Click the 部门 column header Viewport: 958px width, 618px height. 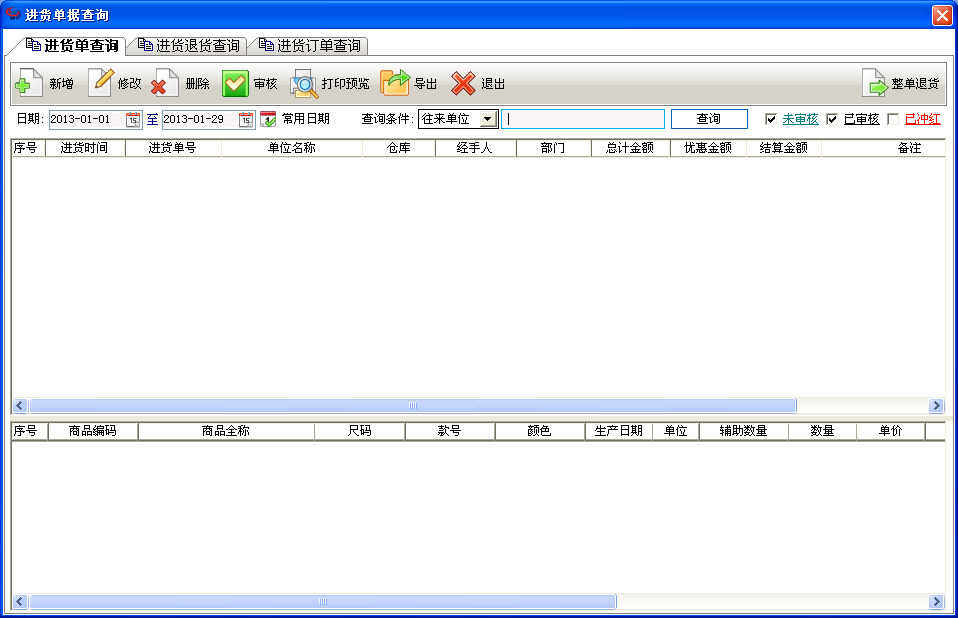(553, 148)
